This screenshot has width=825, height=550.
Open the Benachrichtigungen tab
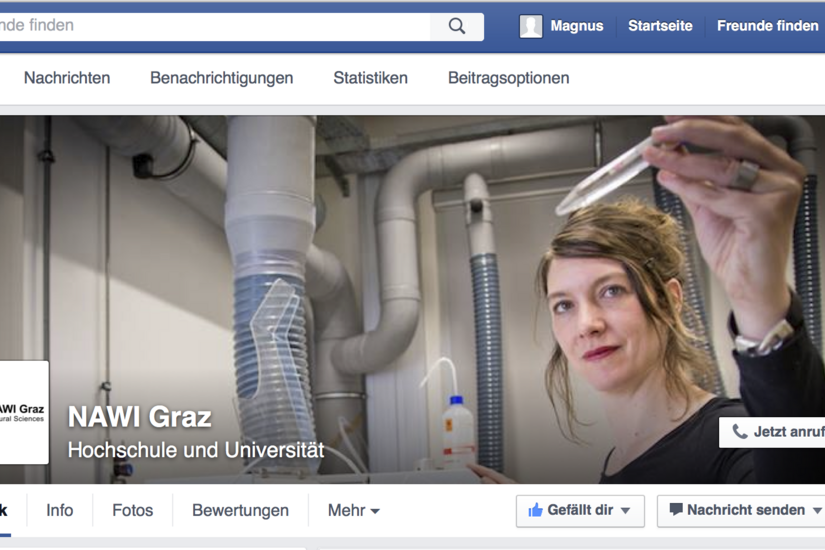click(x=222, y=78)
